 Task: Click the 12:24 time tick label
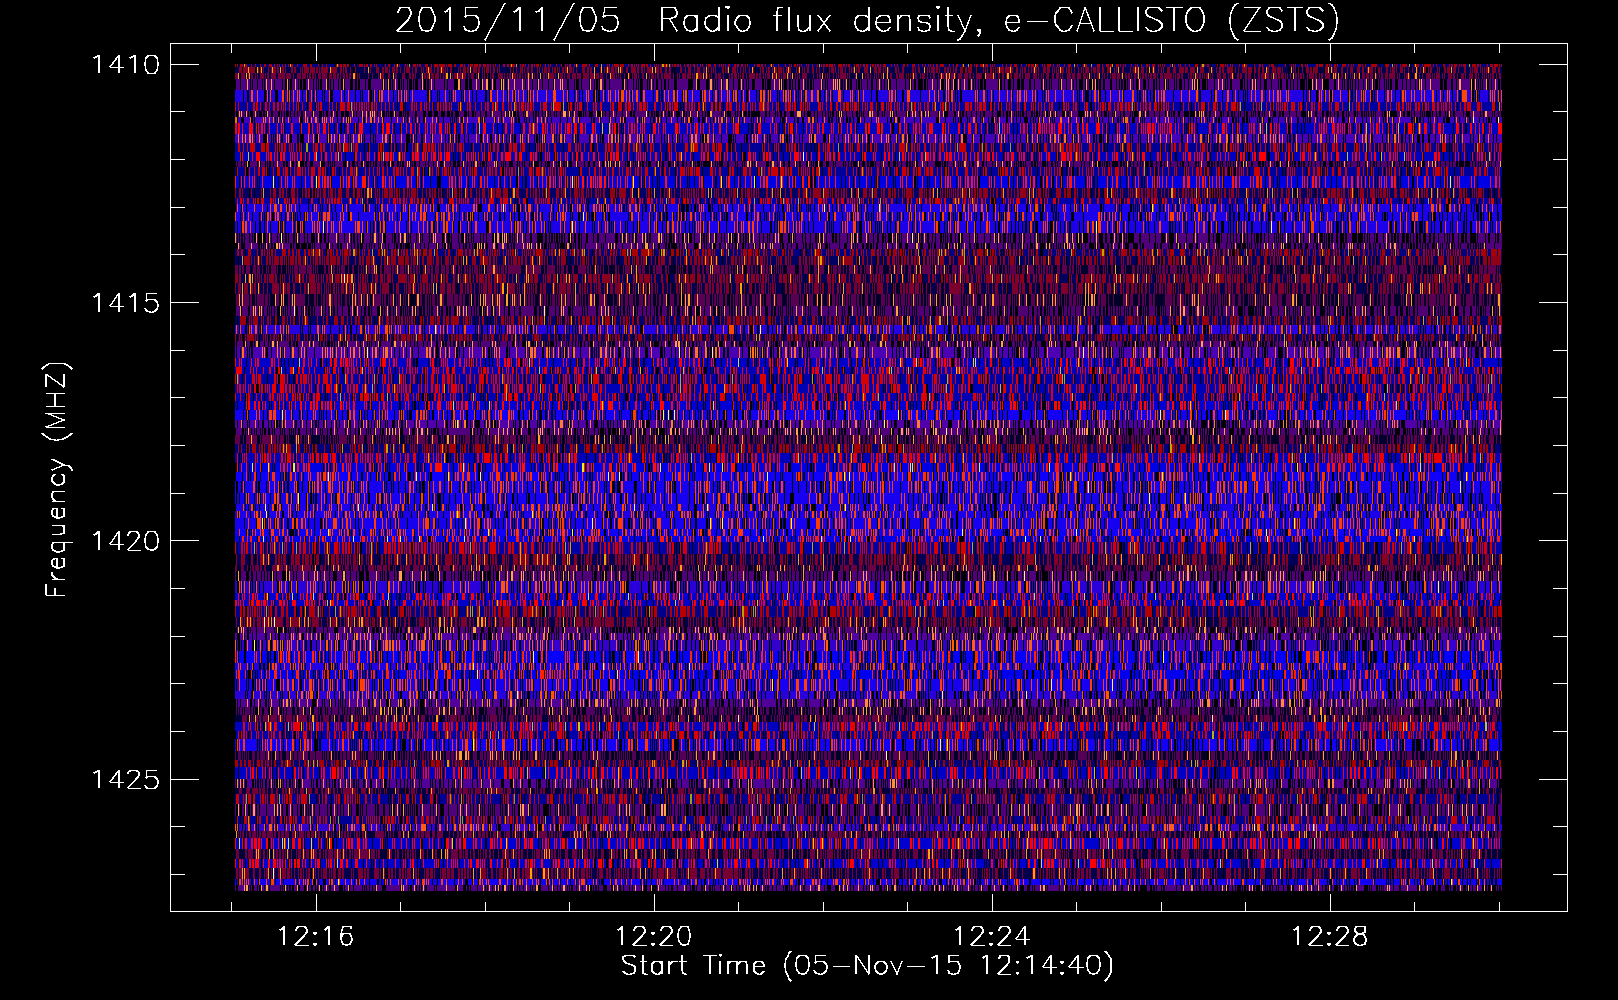point(992,937)
